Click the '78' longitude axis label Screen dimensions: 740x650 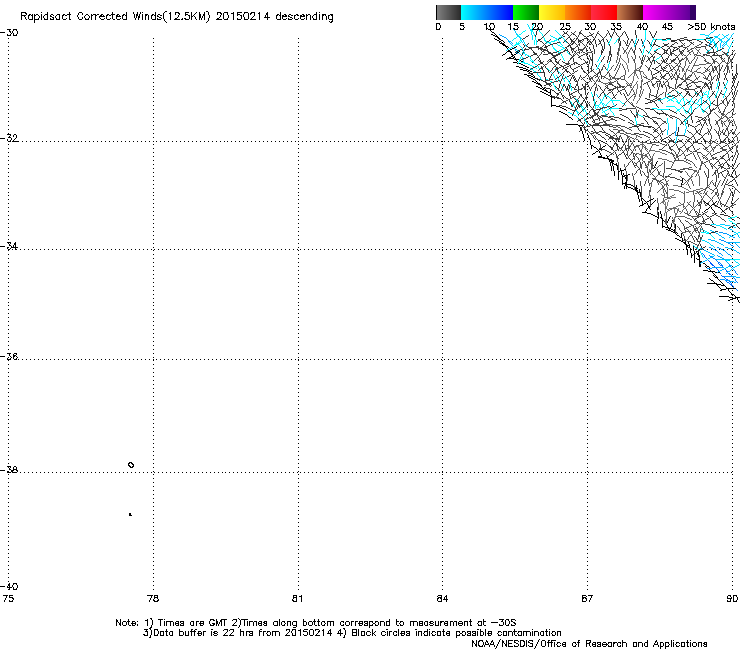point(153,599)
